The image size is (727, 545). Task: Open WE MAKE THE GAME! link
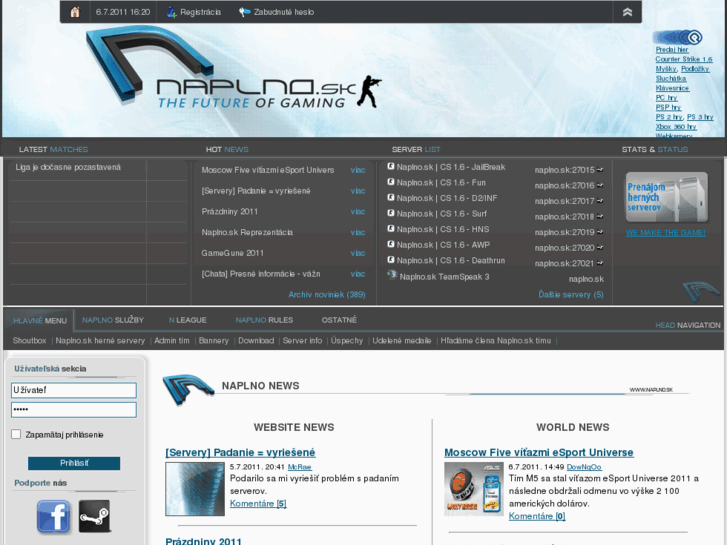666,233
